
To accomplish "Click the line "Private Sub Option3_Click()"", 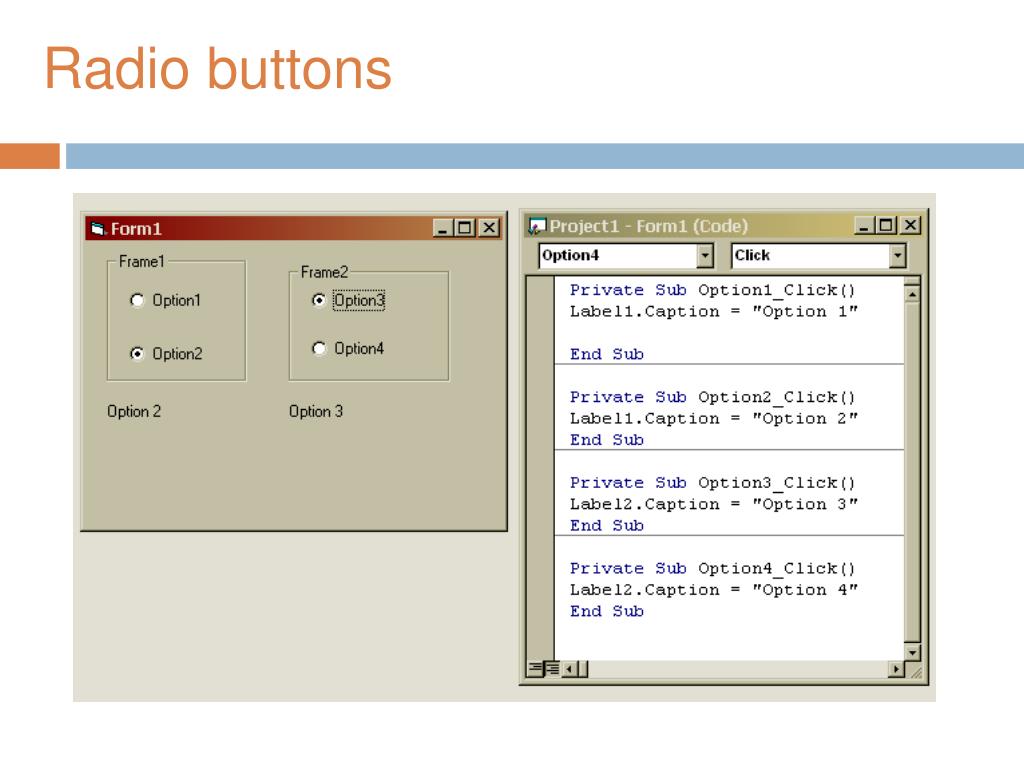I will [712, 483].
